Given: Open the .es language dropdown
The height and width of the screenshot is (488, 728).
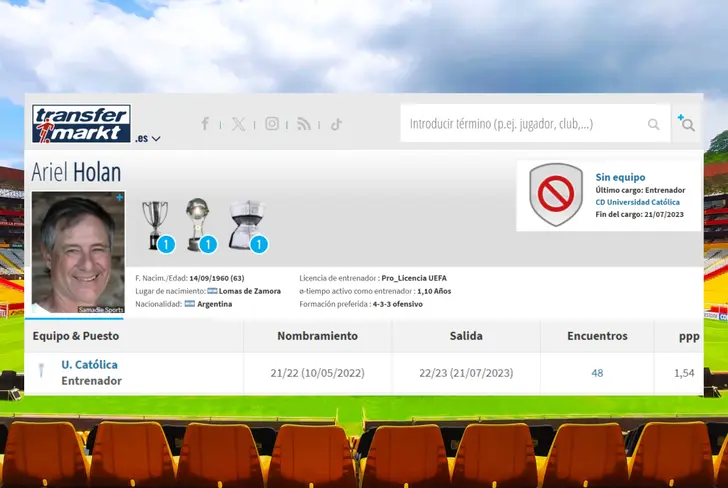Looking at the screenshot, I should coord(148,138).
